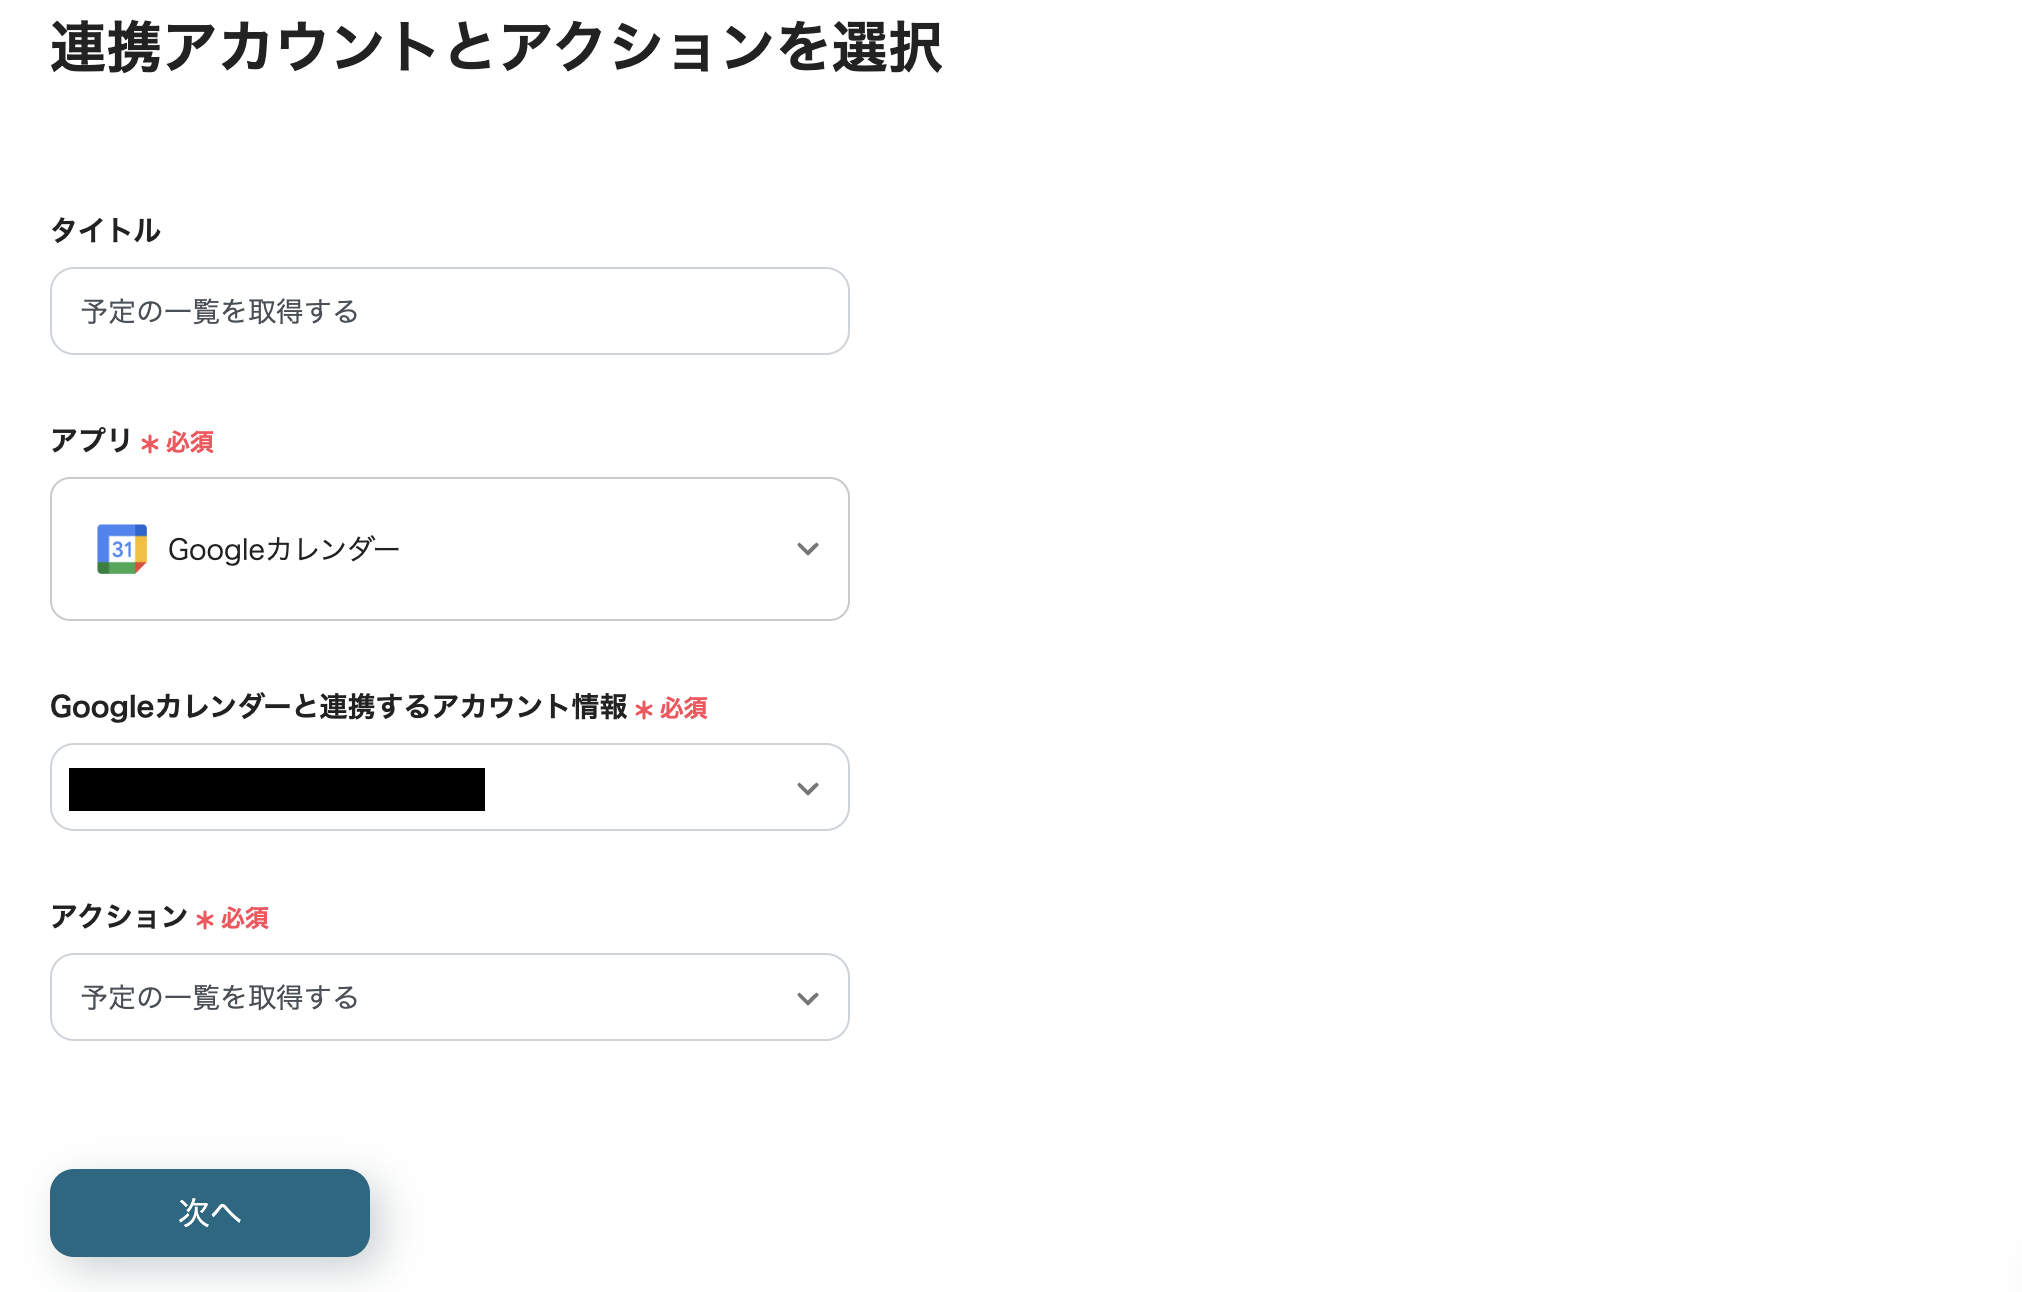Open the アプリ dropdown chevron

point(807,548)
